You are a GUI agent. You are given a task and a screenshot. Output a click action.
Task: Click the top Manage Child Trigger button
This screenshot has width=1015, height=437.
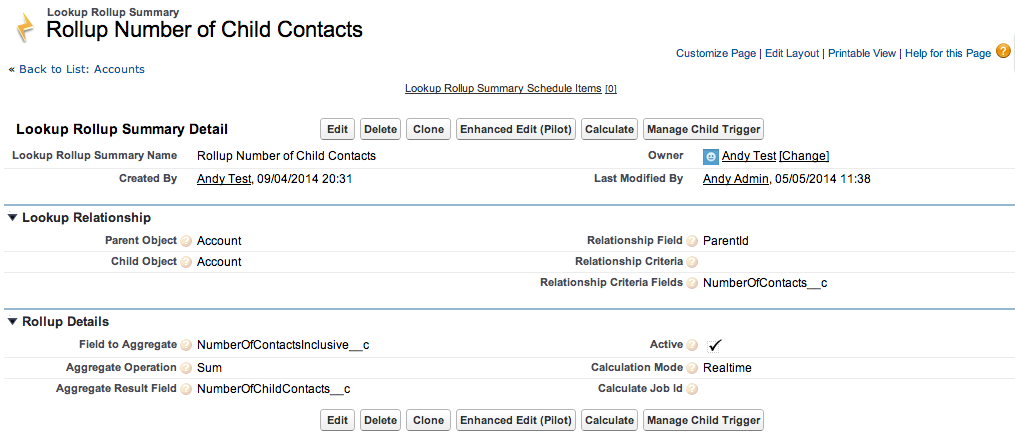pos(703,129)
